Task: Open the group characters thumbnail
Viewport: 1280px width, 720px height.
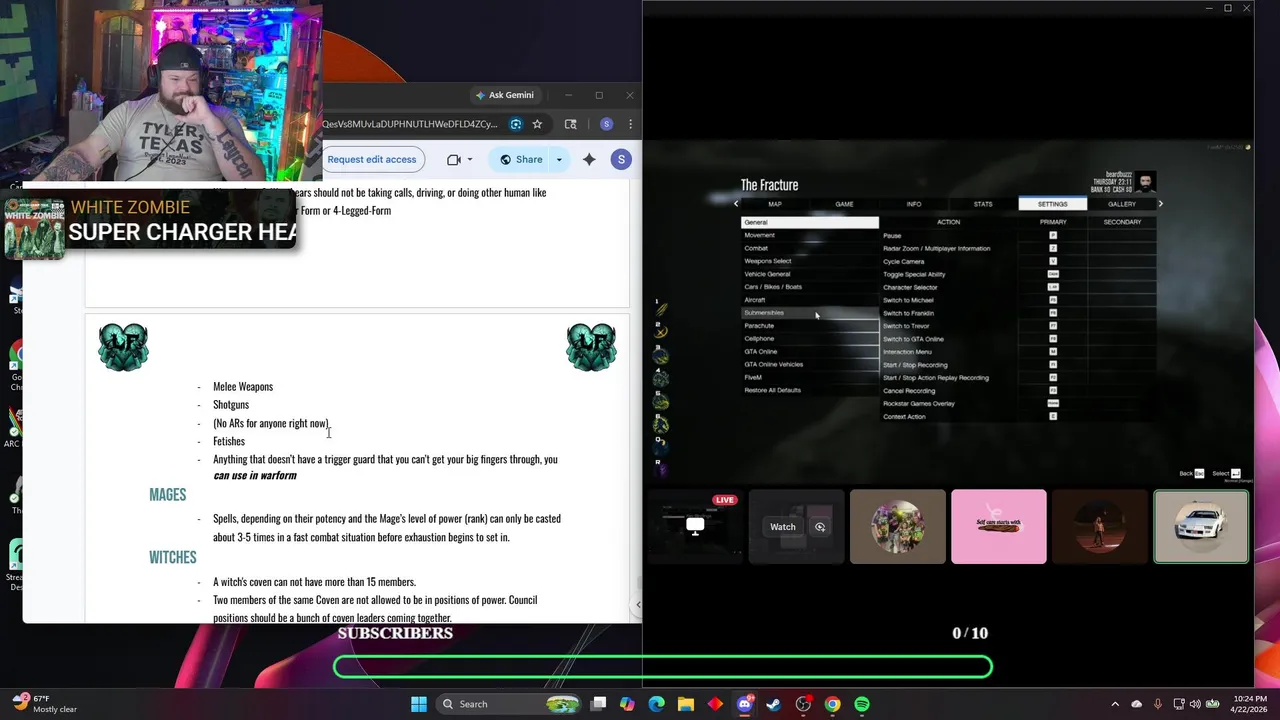Action: coord(897,527)
